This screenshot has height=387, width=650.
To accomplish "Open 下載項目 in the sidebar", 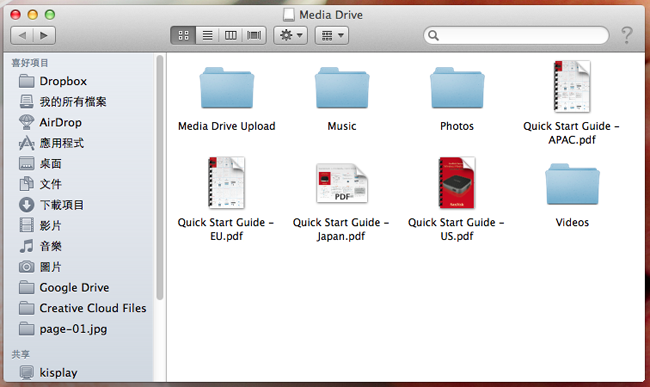I will pos(79,205).
